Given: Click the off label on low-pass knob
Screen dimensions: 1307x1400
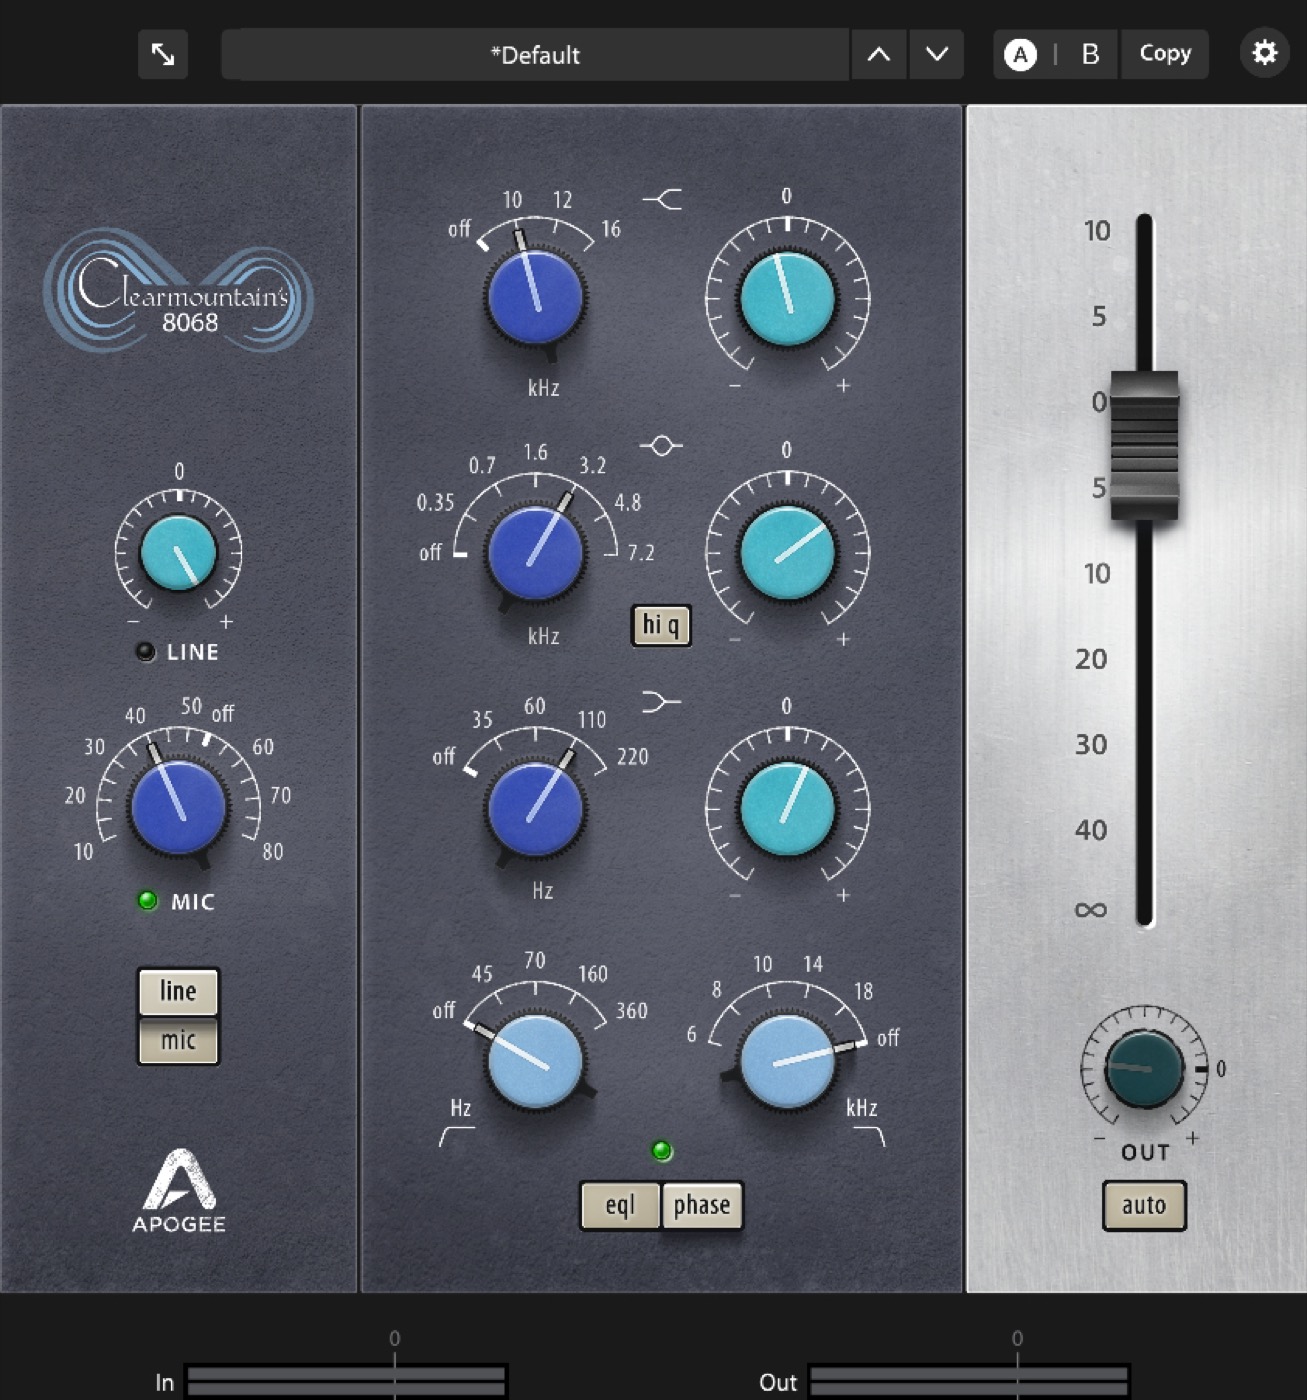Looking at the screenshot, I should [888, 1038].
